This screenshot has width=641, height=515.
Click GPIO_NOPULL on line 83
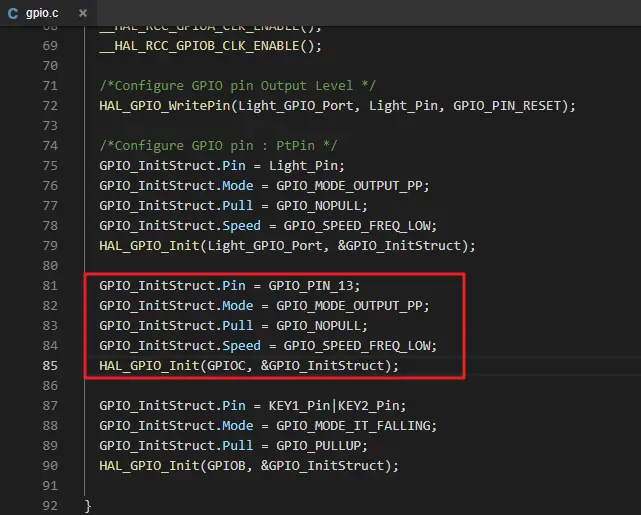[x=318, y=326]
